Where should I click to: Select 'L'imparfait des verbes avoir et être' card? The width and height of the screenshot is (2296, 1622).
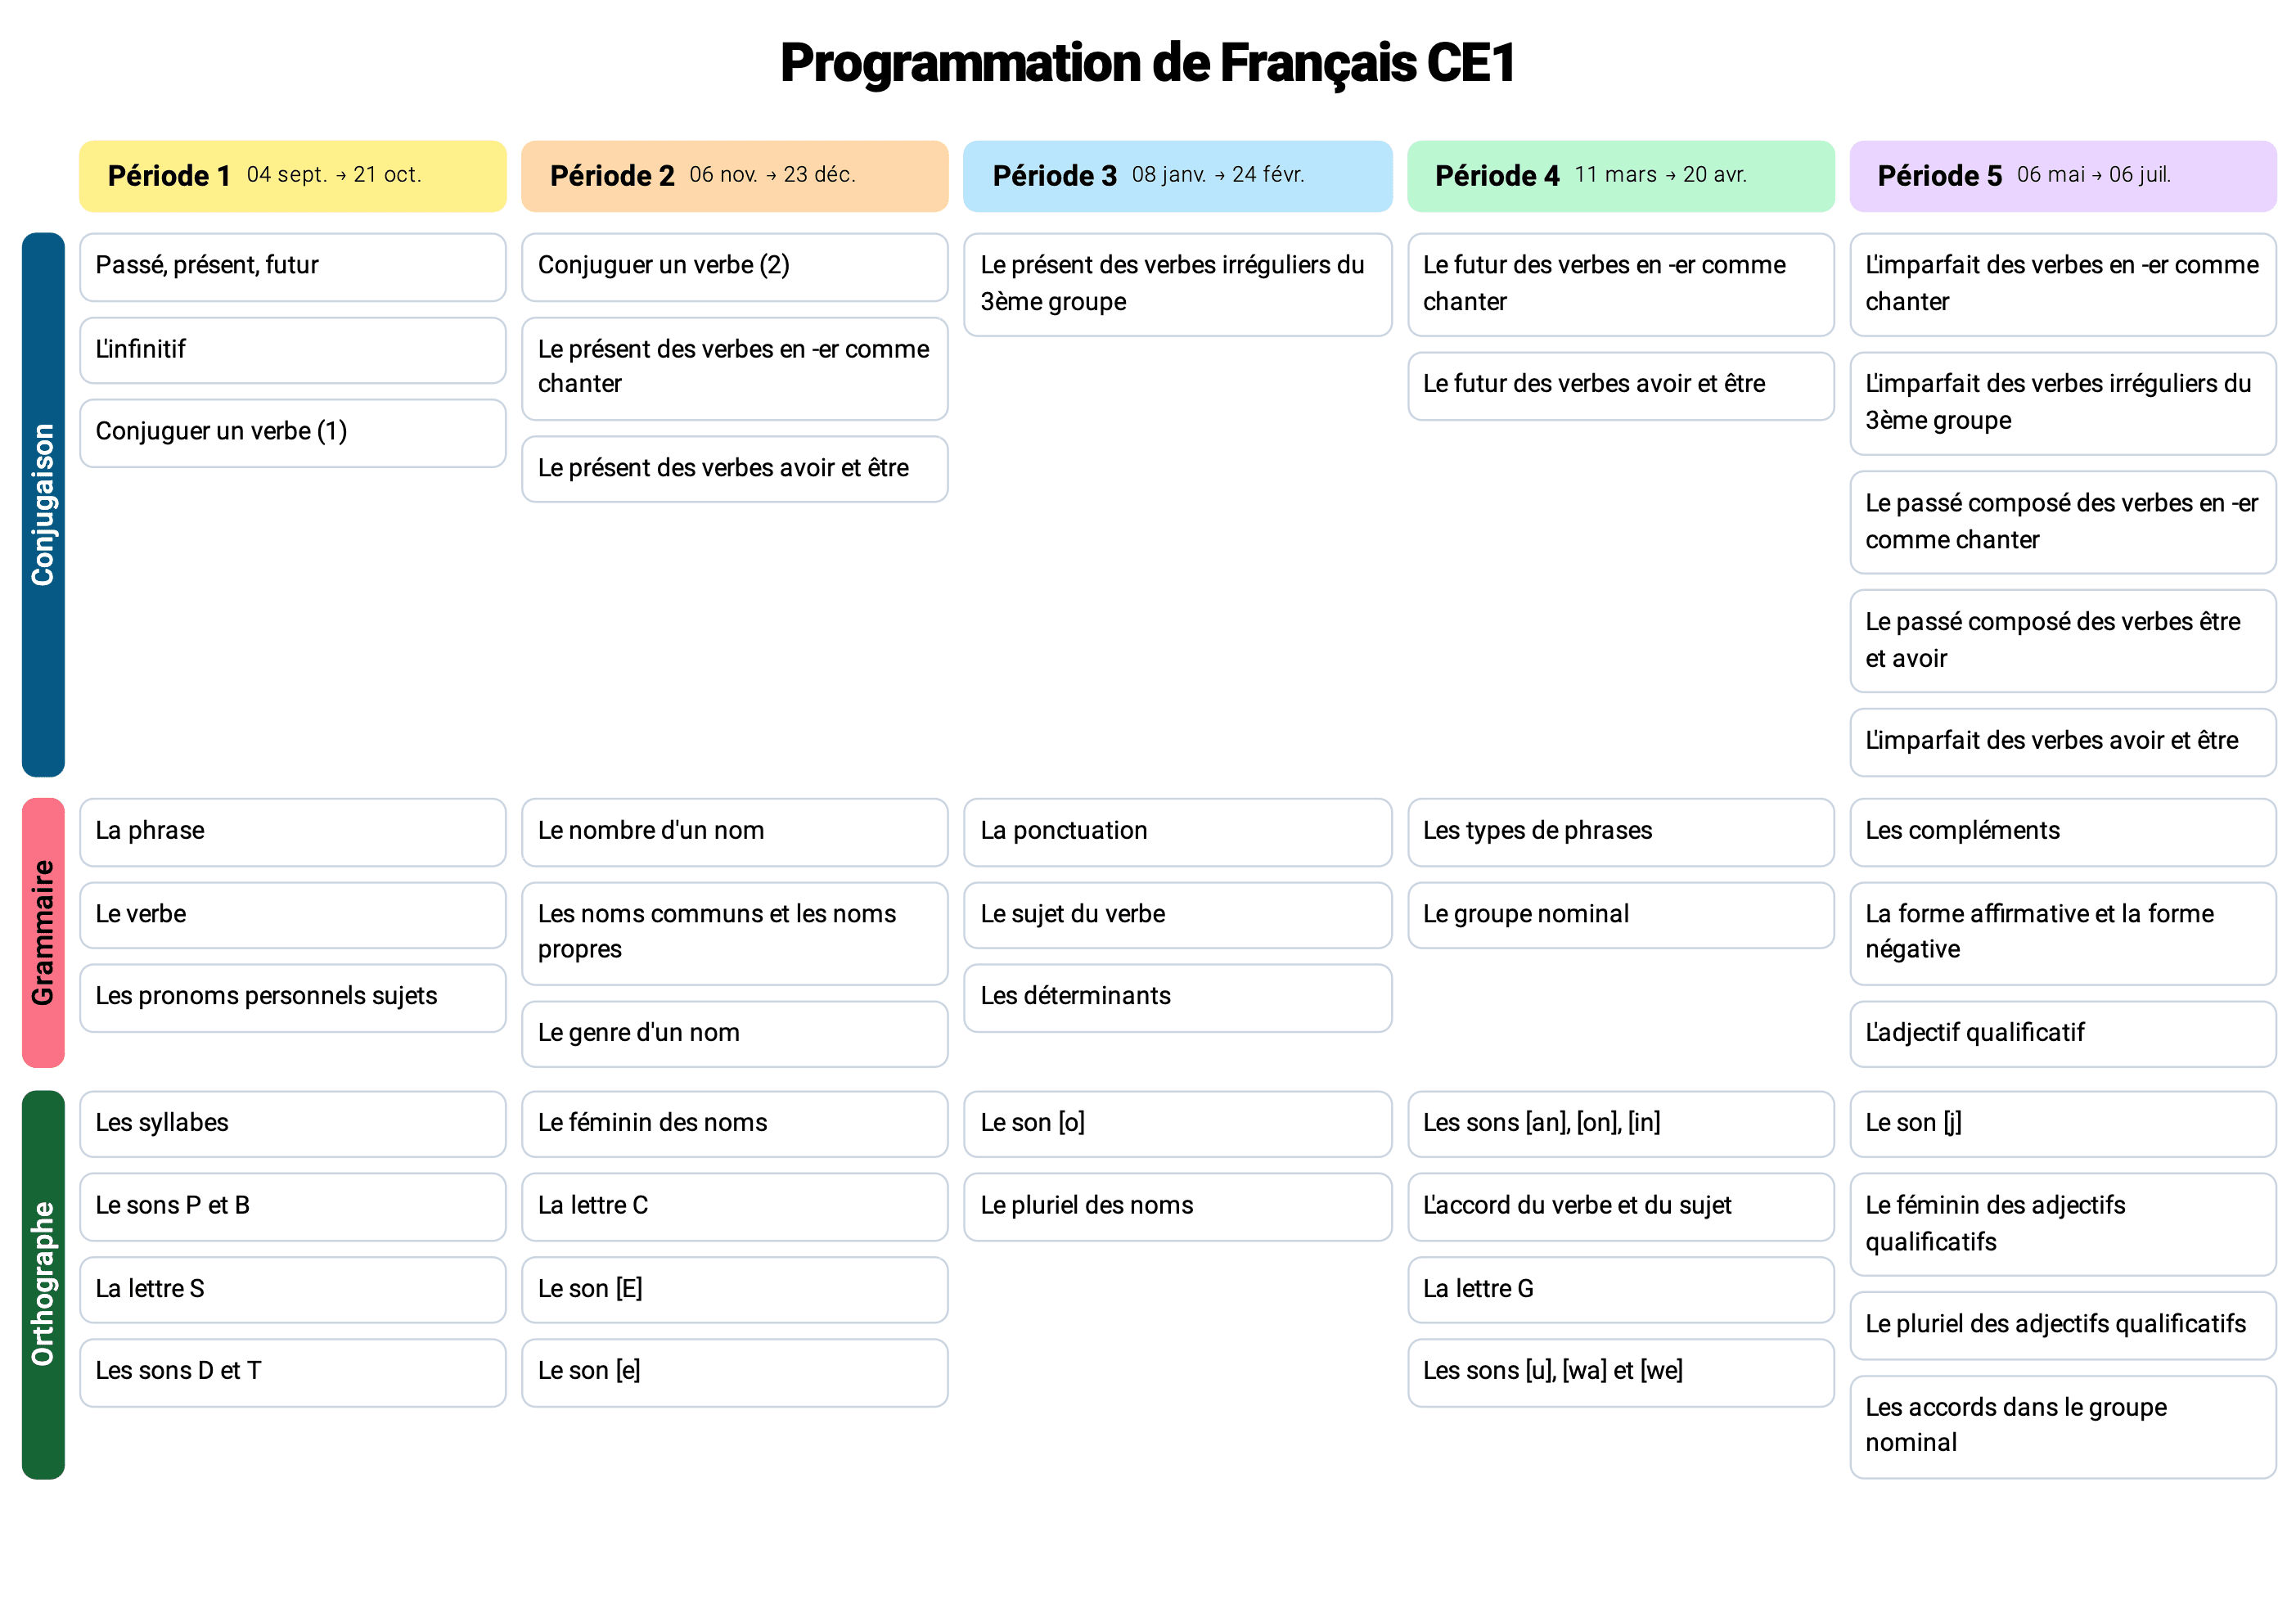click(2062, 741)
